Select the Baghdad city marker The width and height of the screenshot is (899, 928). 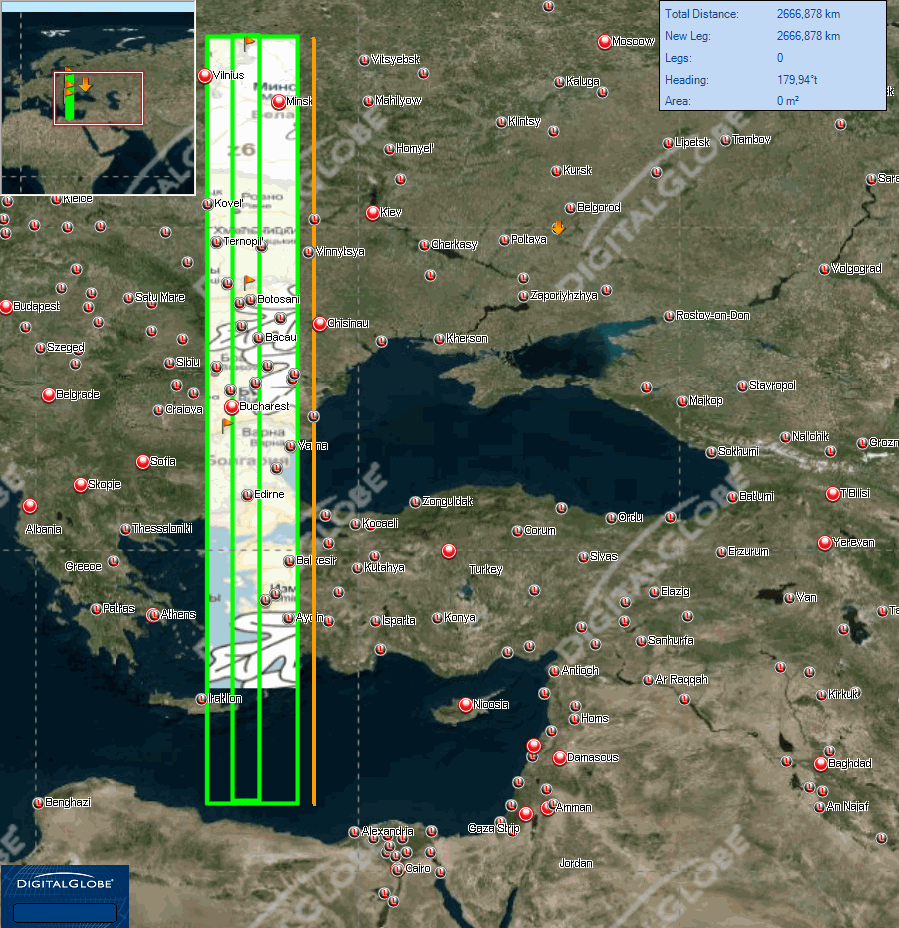point(821,764)
